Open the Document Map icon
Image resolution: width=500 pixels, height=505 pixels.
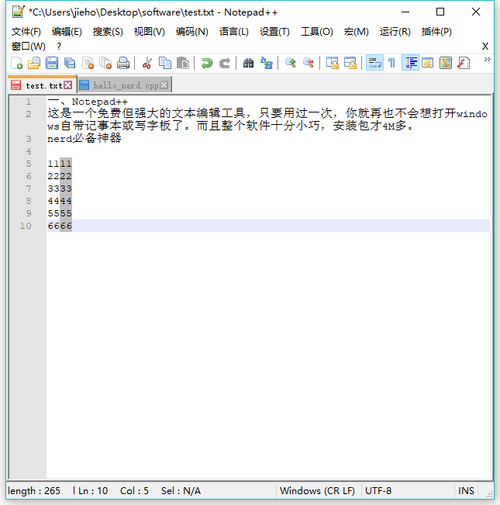click(x=446, y=63)
